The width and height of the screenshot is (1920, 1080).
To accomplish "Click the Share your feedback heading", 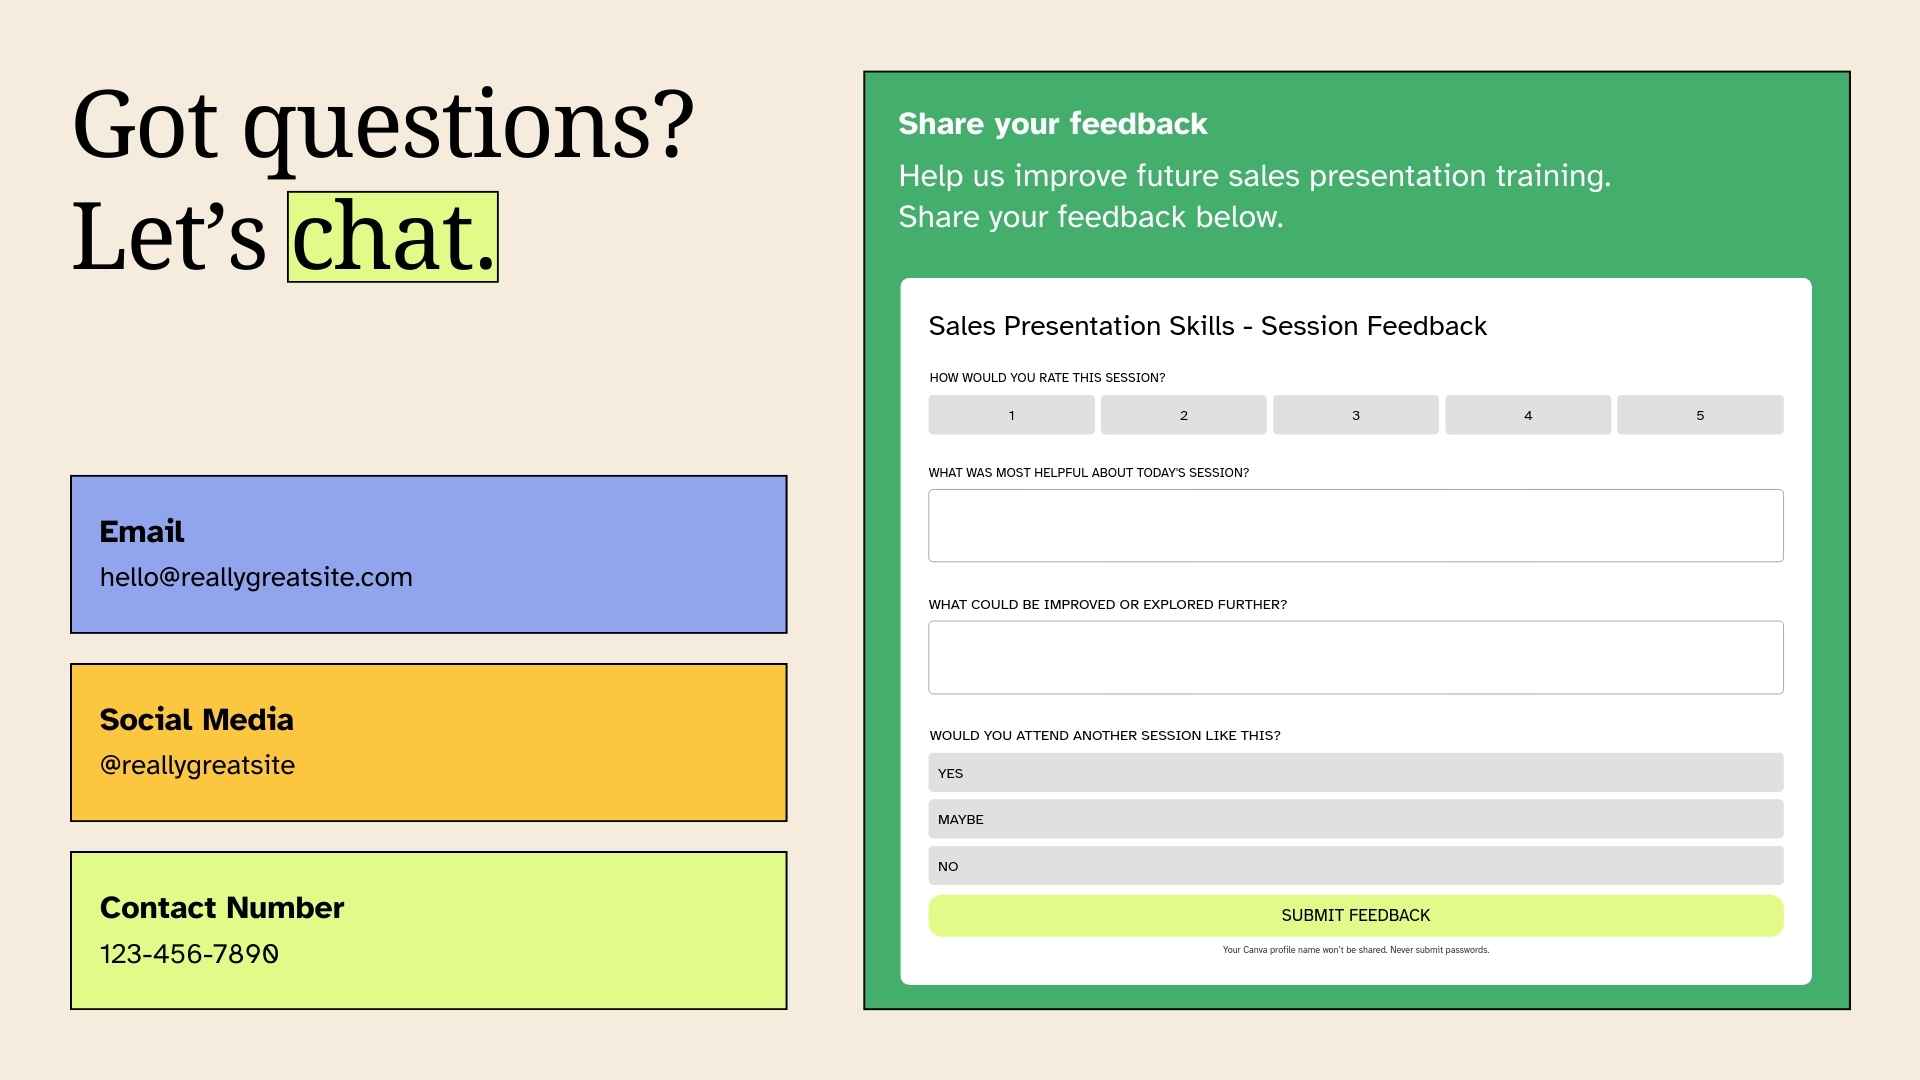I will tap(1052, 124).
